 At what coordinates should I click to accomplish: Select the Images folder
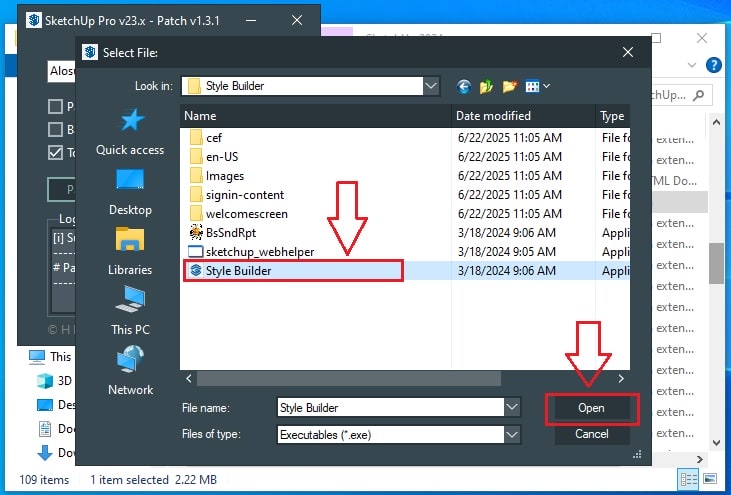coord(217,176)
